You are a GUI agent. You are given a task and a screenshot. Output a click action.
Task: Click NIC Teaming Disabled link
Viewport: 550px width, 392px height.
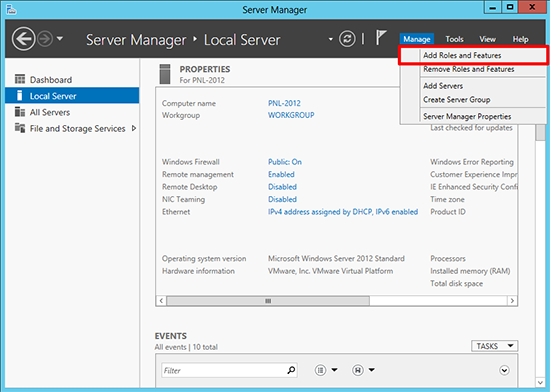click(x=282, y=199)
